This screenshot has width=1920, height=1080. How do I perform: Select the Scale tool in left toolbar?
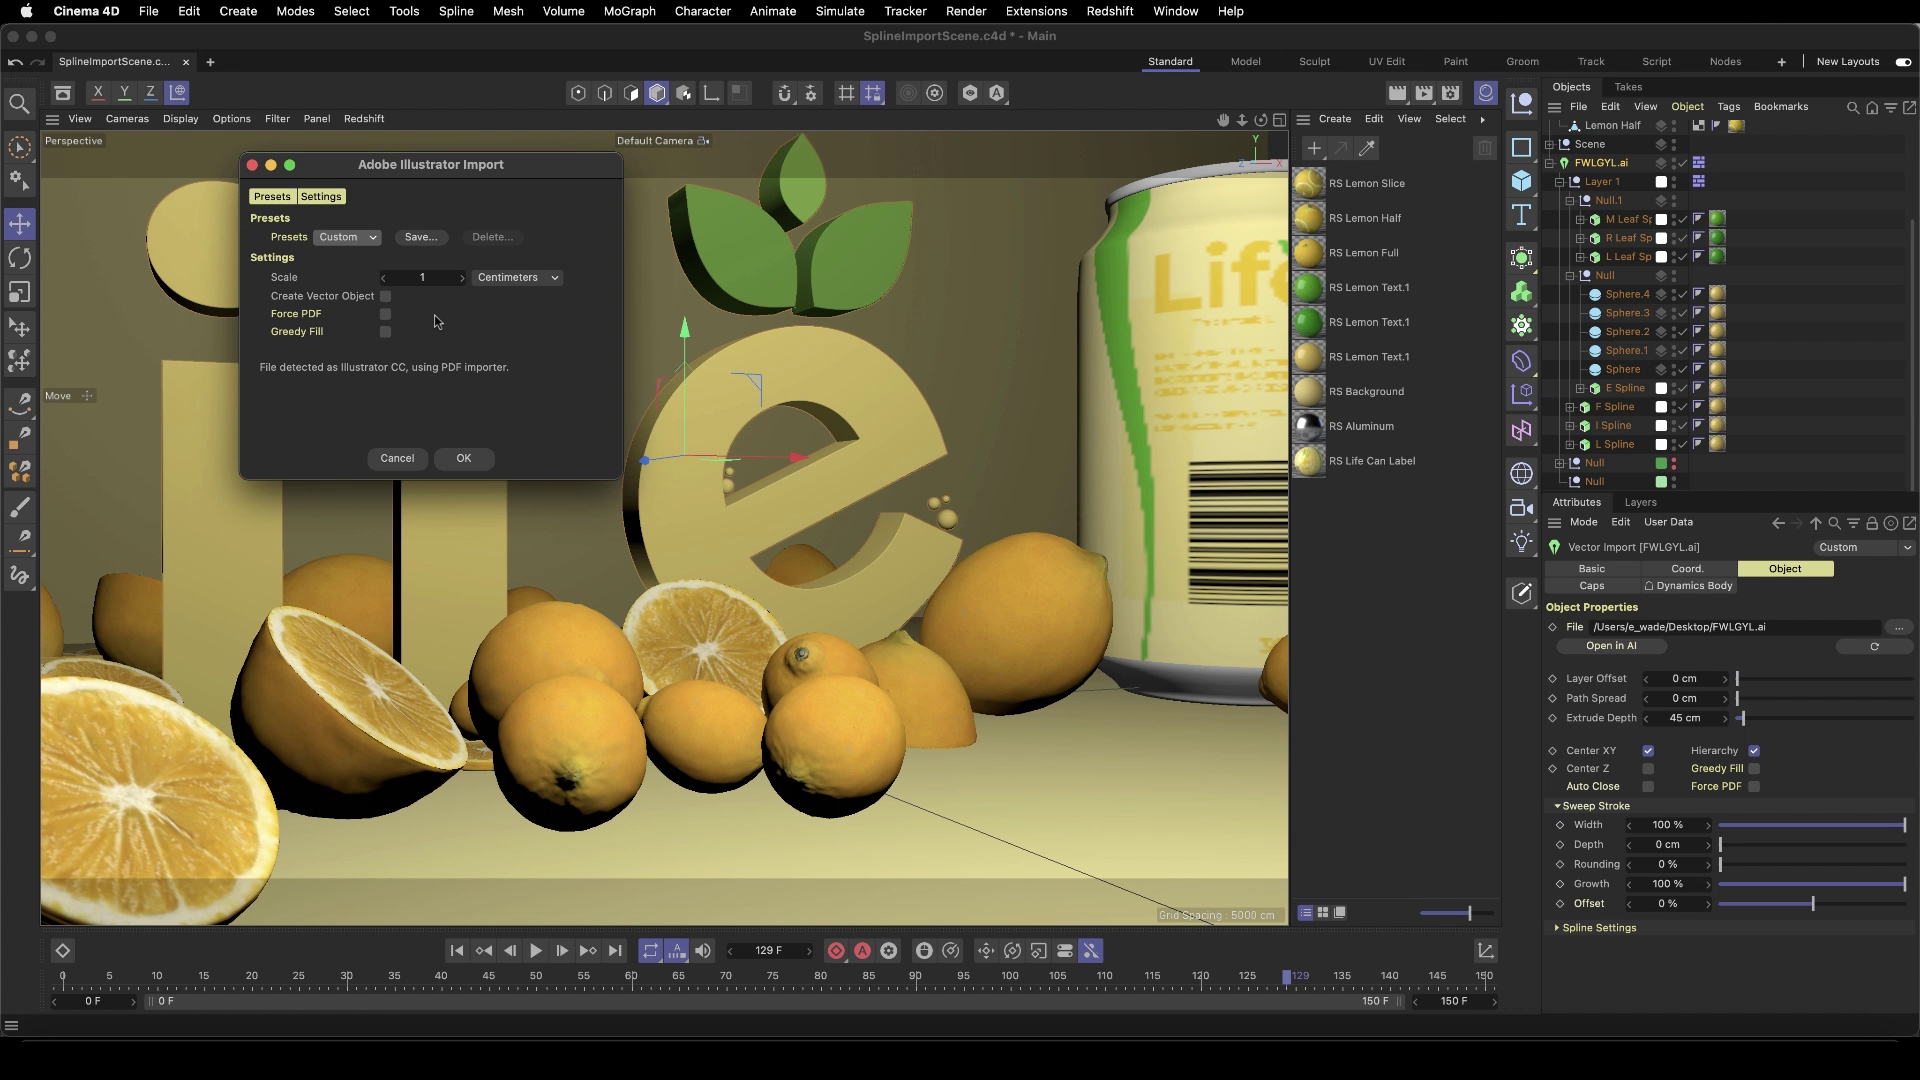(19, 293)
